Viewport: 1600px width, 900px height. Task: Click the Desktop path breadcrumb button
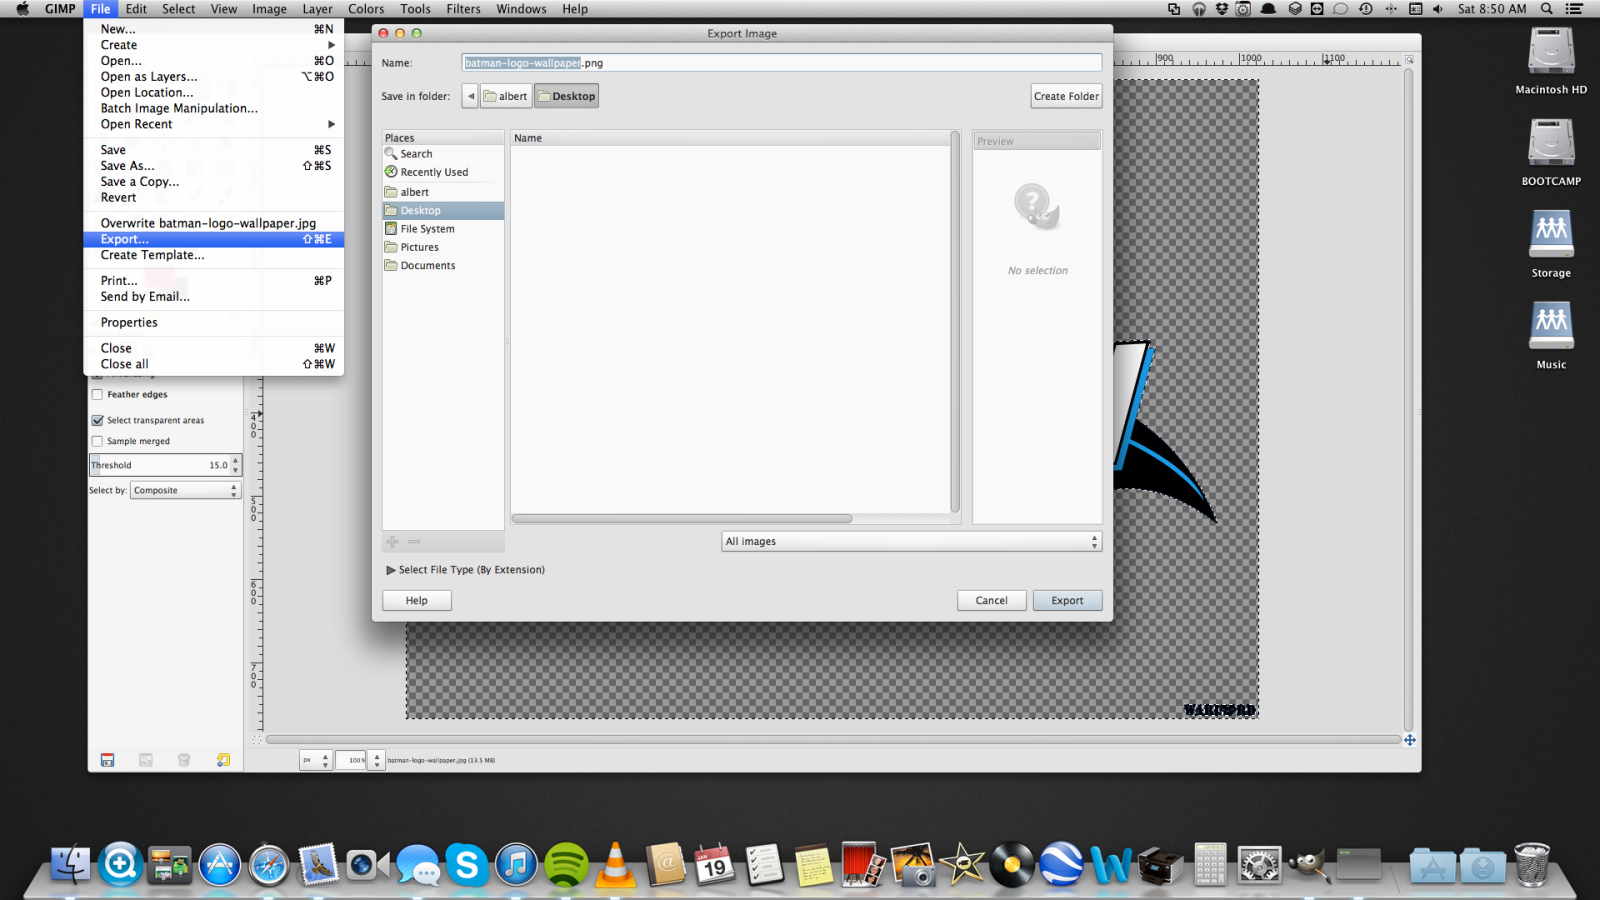tap(566, 96)
